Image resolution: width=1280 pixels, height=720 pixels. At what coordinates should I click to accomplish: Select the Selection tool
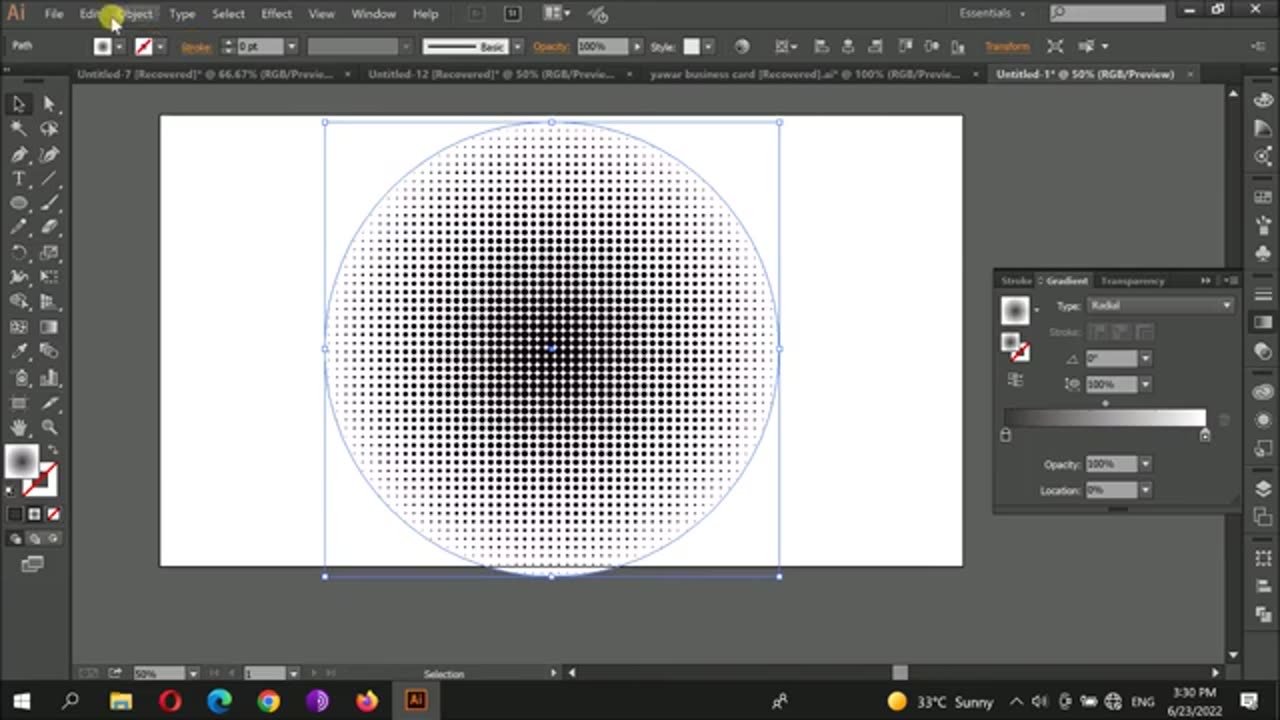tap(19, 104)
